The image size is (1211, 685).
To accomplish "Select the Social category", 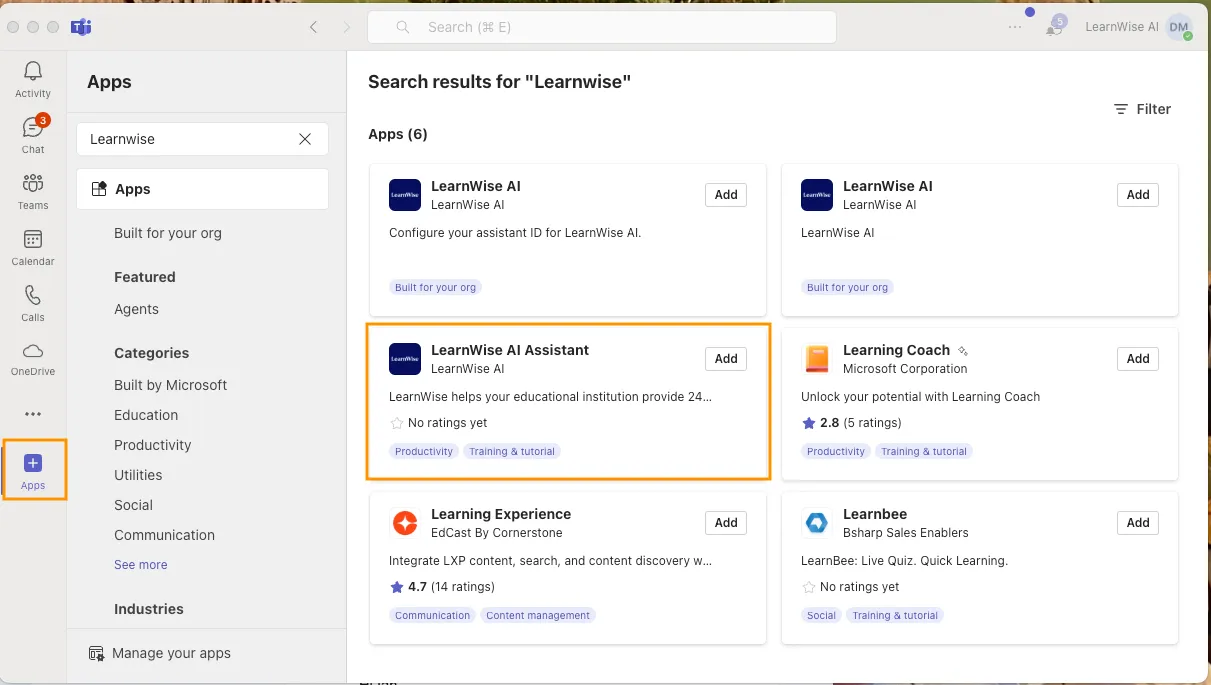I will 133,505.
